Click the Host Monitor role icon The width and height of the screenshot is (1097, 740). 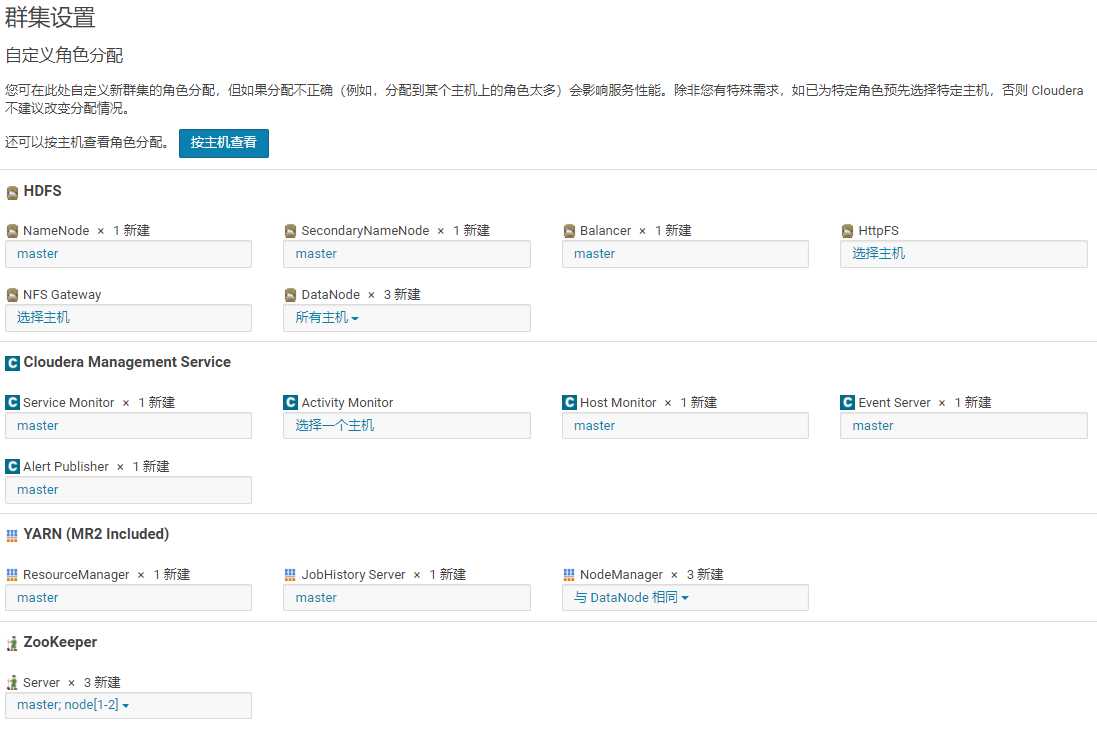tap(569, 402)
